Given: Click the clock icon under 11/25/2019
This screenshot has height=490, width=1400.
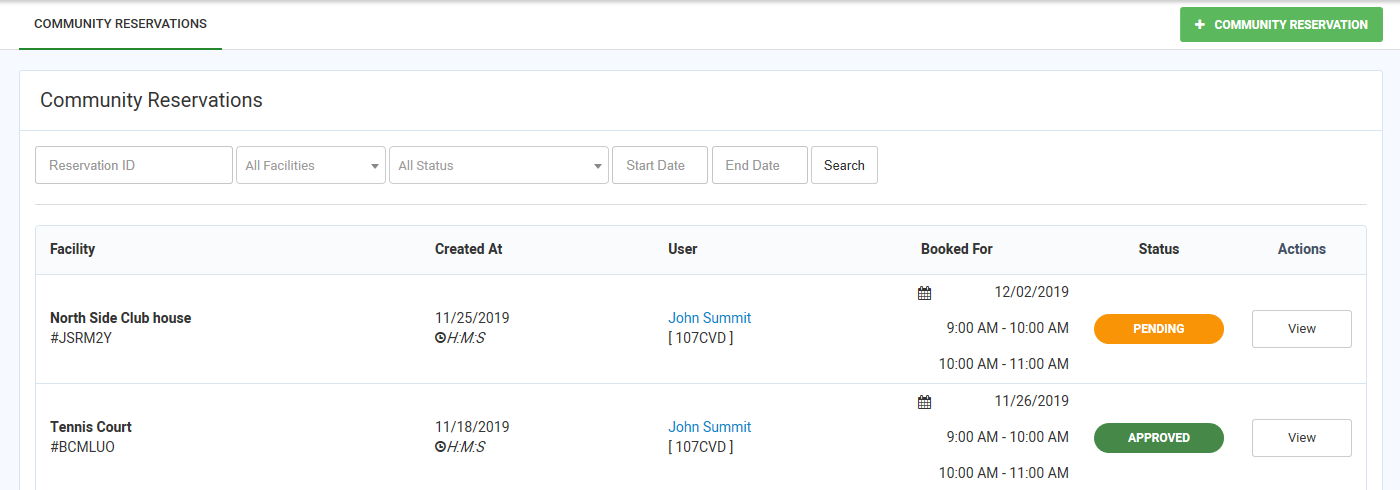Looking at the screenshot, I should pyautogui.click(x=440, y=338).
